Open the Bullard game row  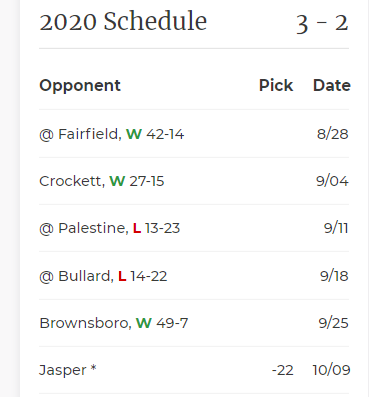pyautogui.click(x=194, y=276)
